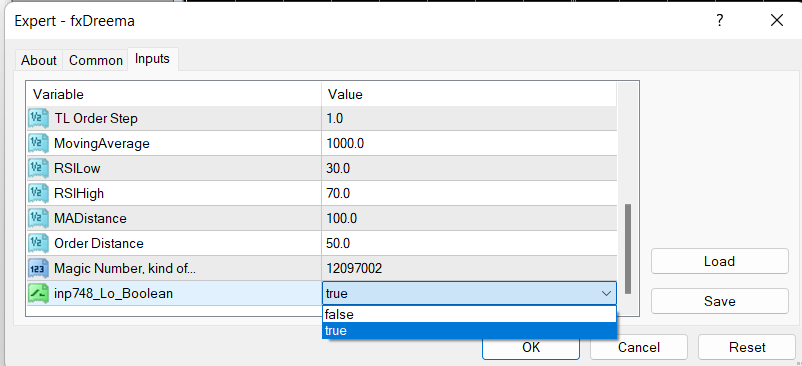Select the Inputs tab
The height and width of the screenshot is (366, 802).
[x=152, y=59]
